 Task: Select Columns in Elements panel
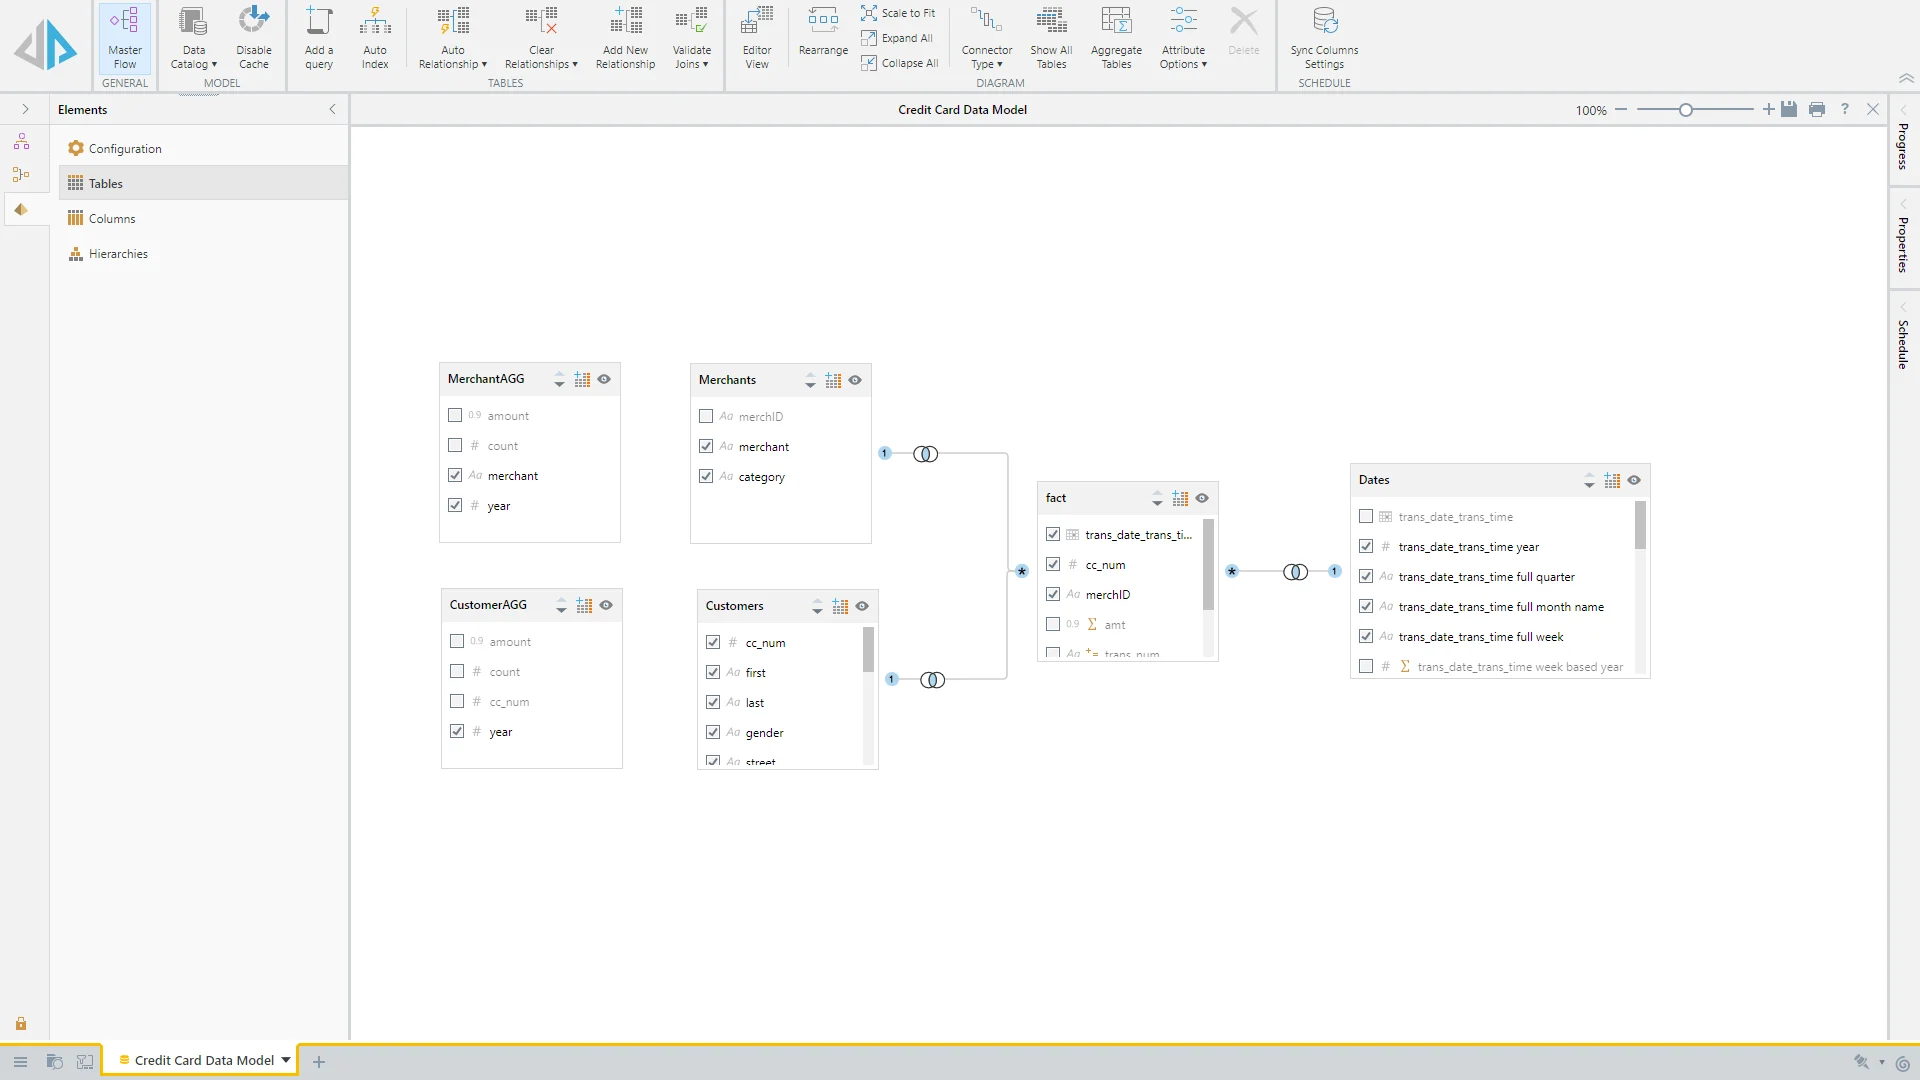point(112,218)
